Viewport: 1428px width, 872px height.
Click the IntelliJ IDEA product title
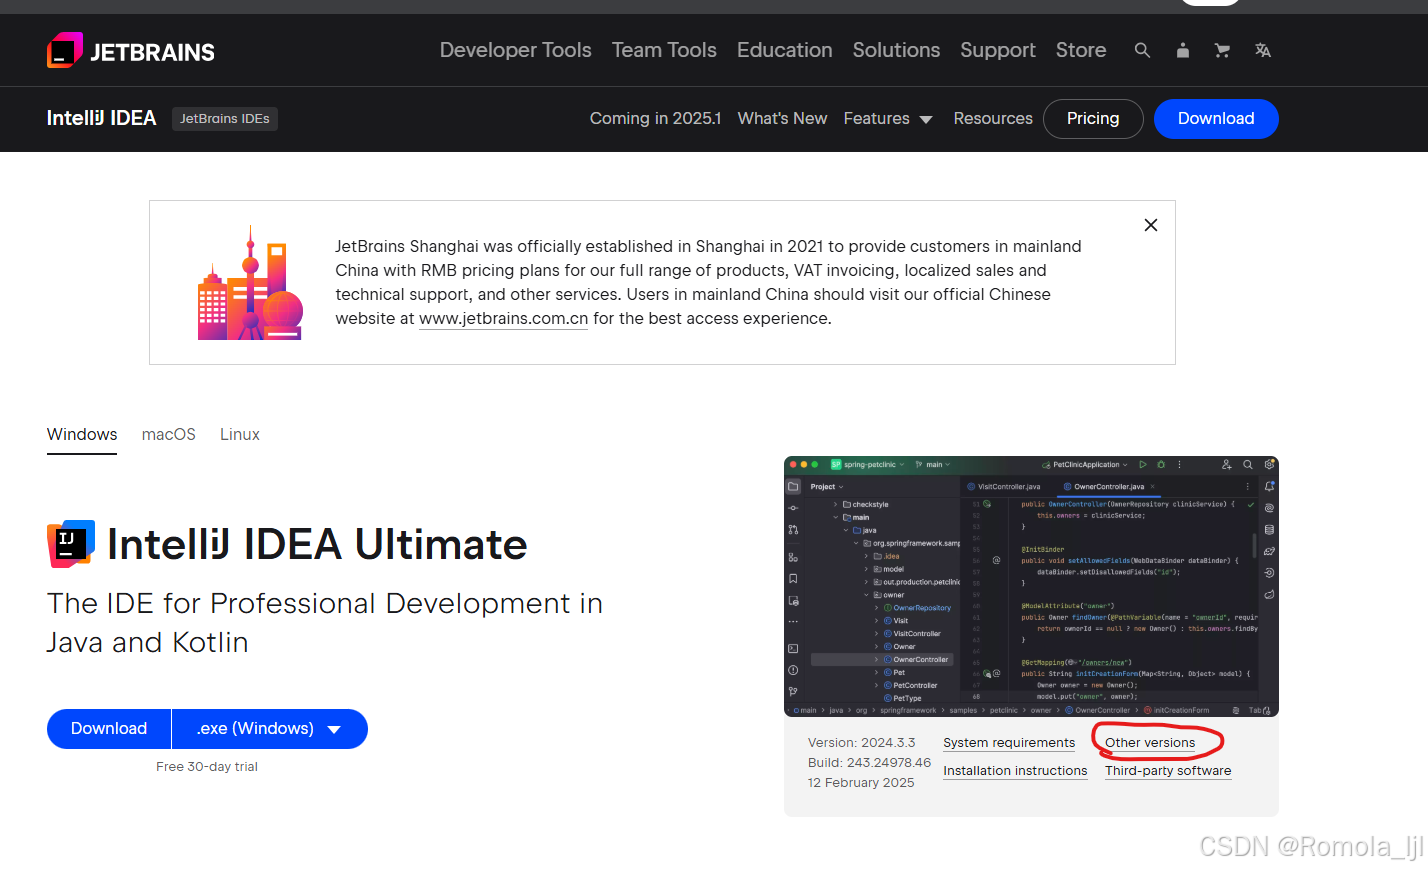pos(102,118)
